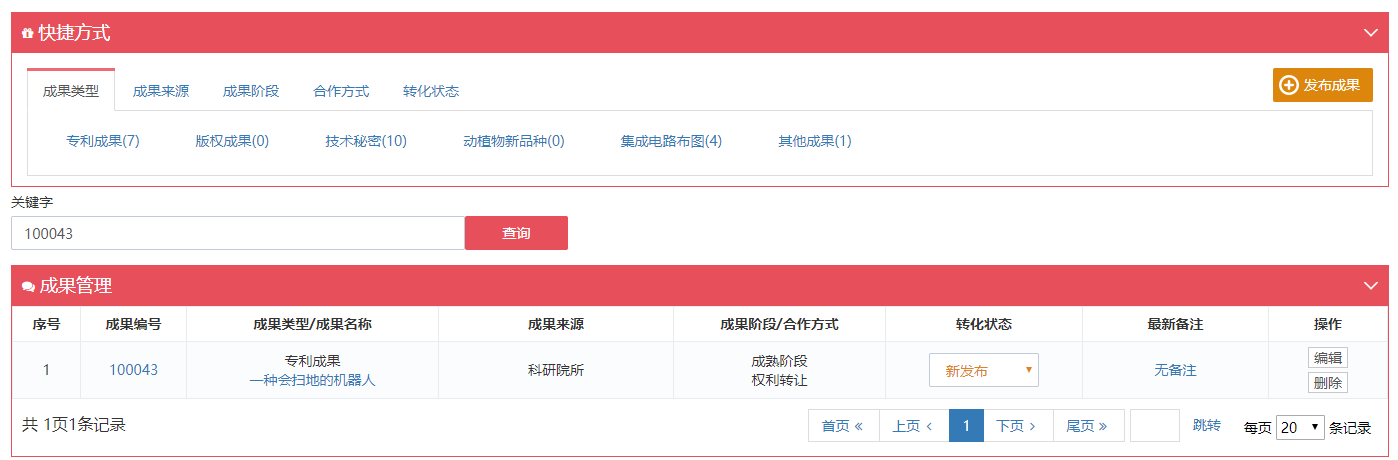Image resolution: width=1398 pixels, height=460 pixels.
Task: Collapse the 快捷方式 panel chevron
Action: click(1371, 32)
